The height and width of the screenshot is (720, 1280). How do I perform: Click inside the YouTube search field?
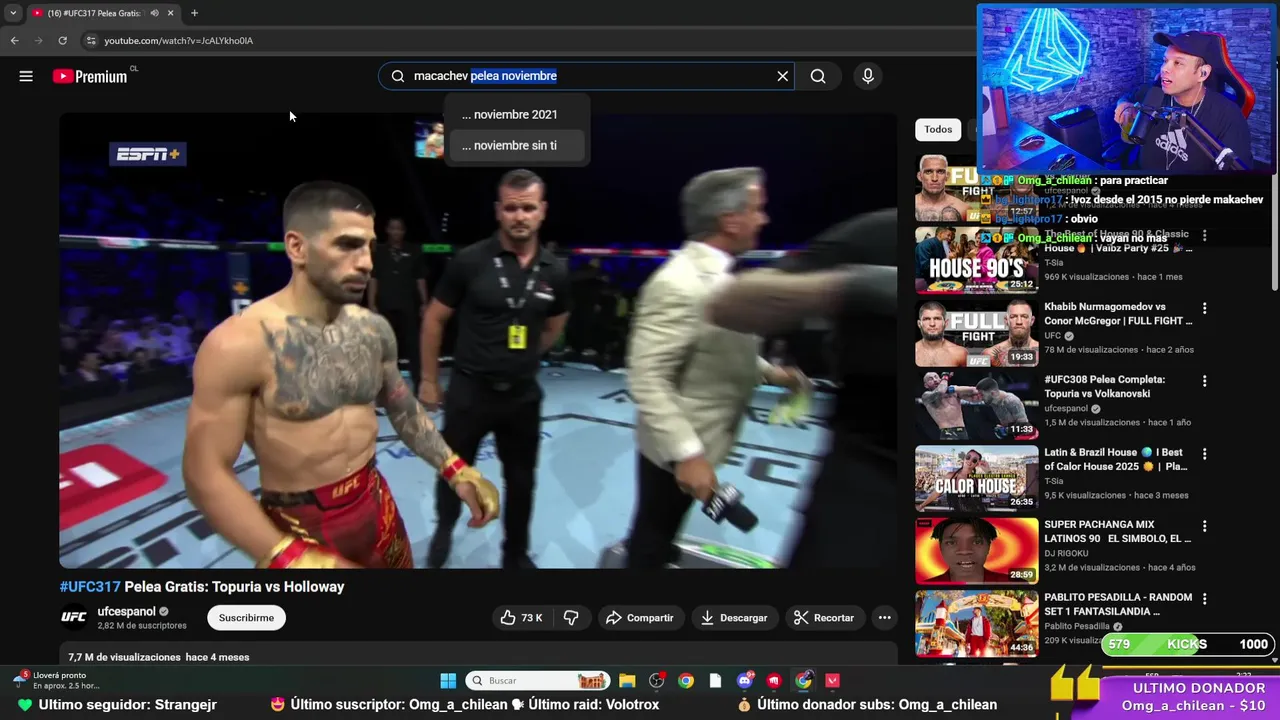pyautogui.click(x=585, y=76)
